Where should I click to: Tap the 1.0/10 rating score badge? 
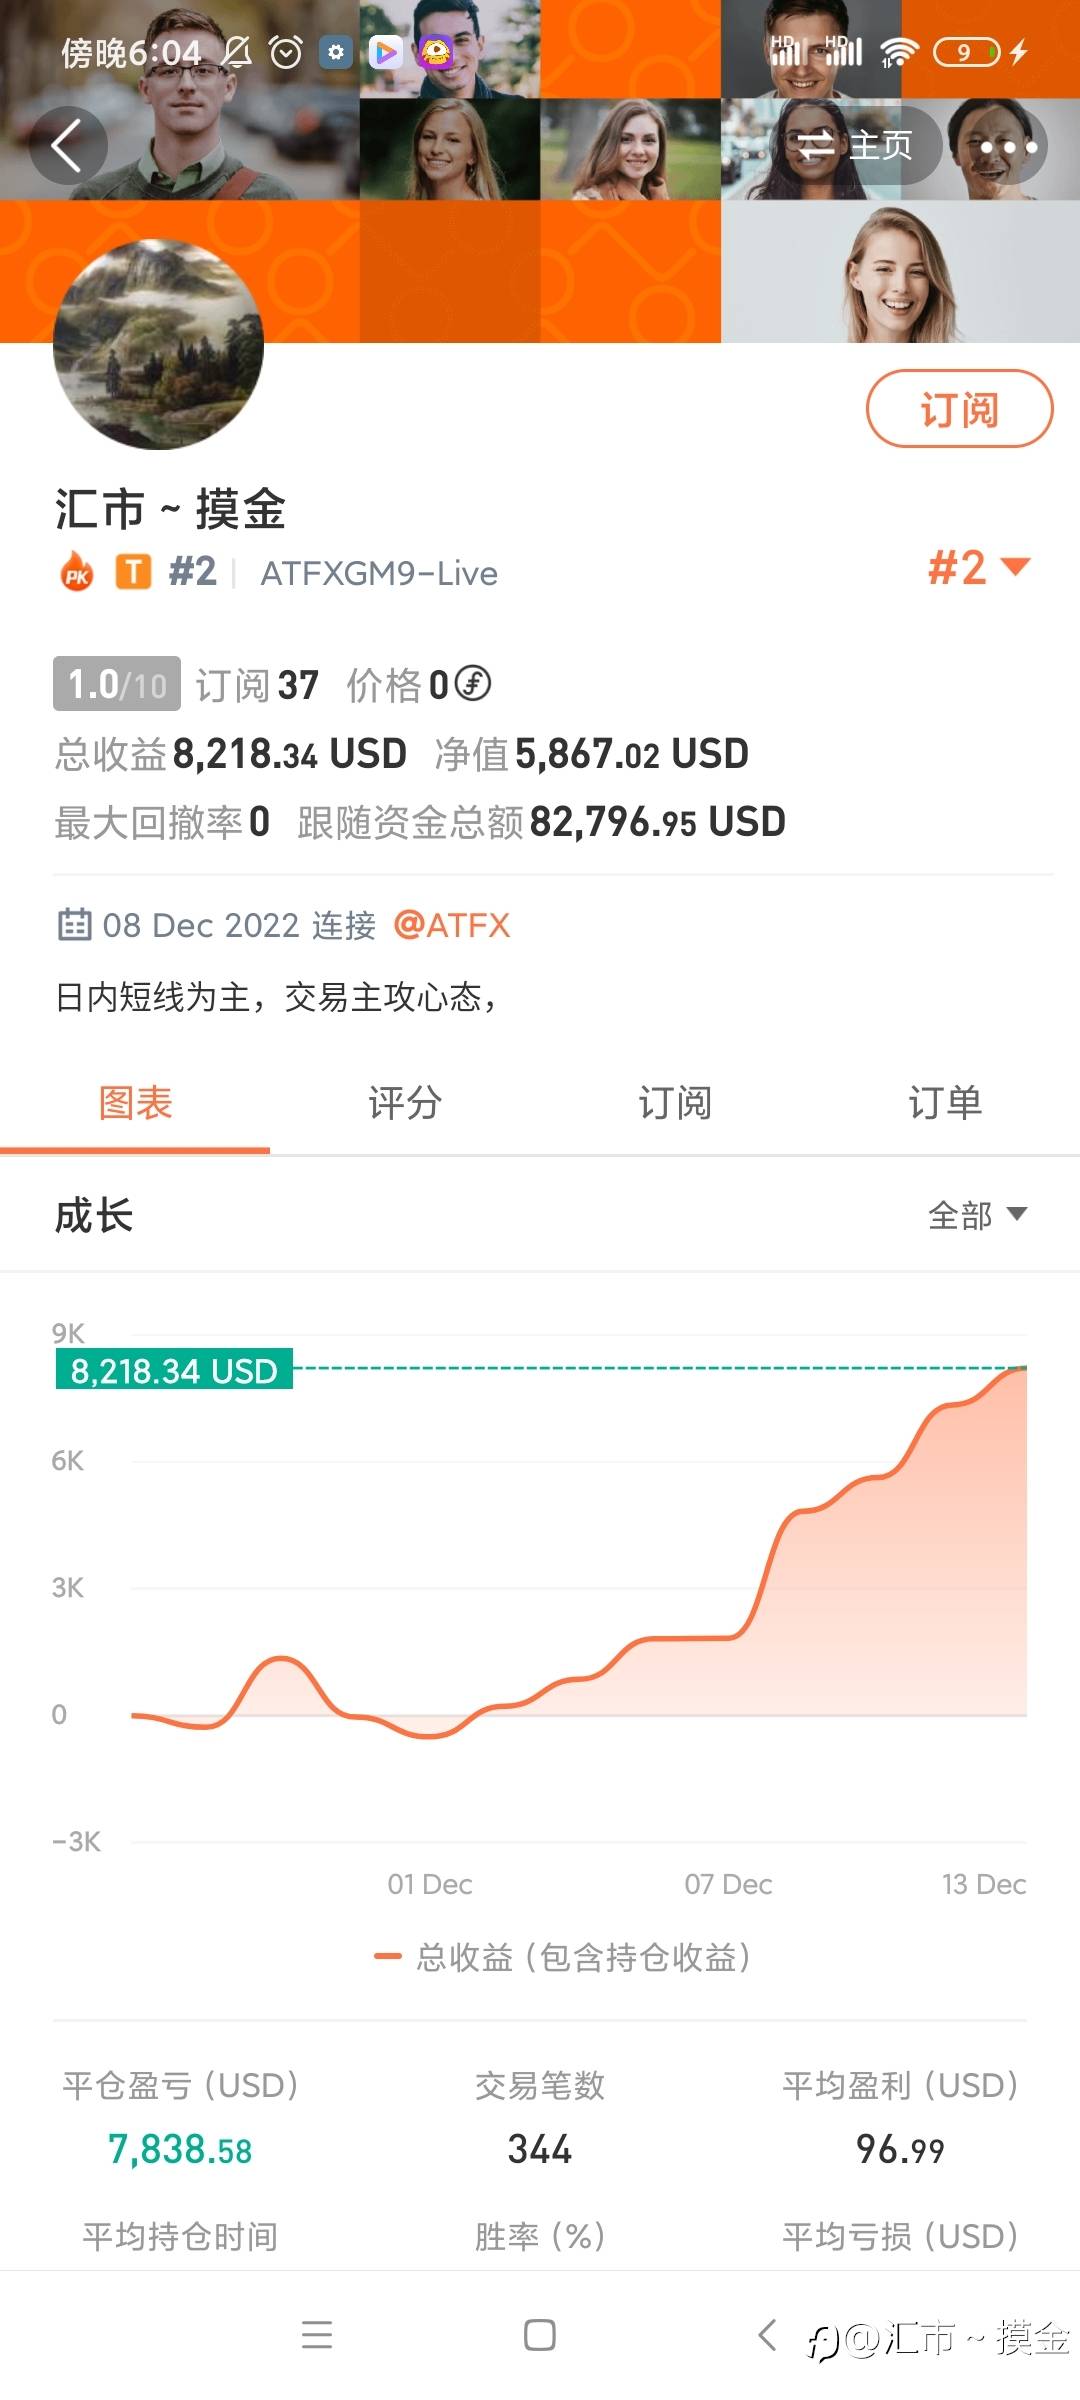(117, 684)
